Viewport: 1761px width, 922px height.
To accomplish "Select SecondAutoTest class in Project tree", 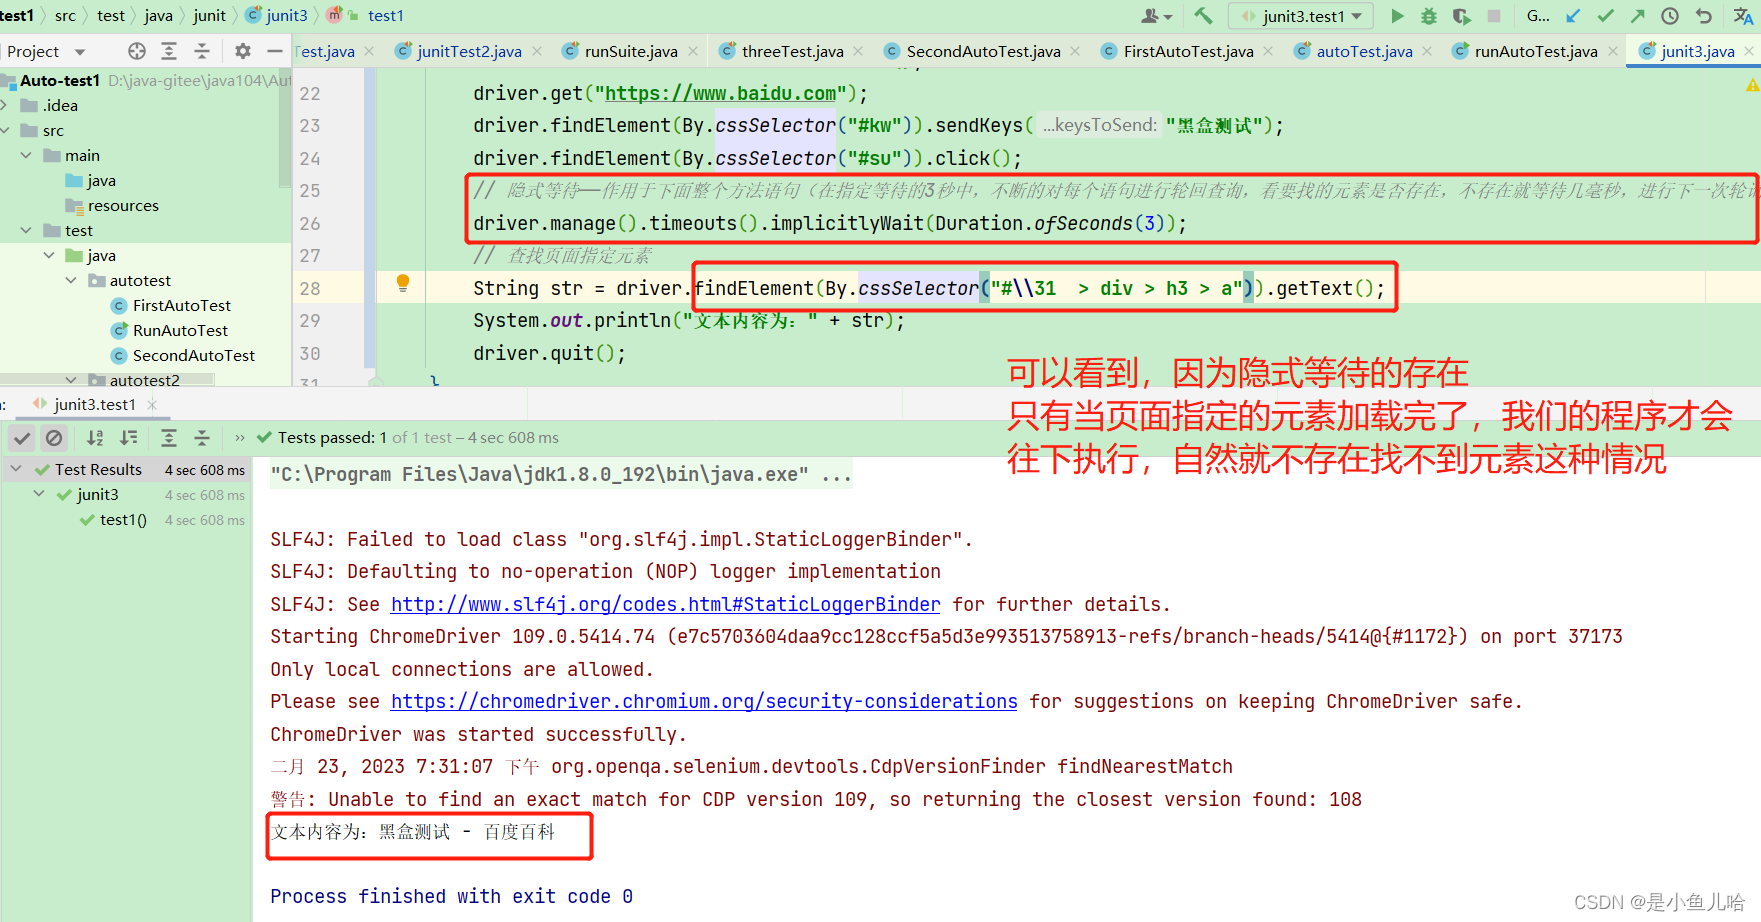I will (193, 355).
